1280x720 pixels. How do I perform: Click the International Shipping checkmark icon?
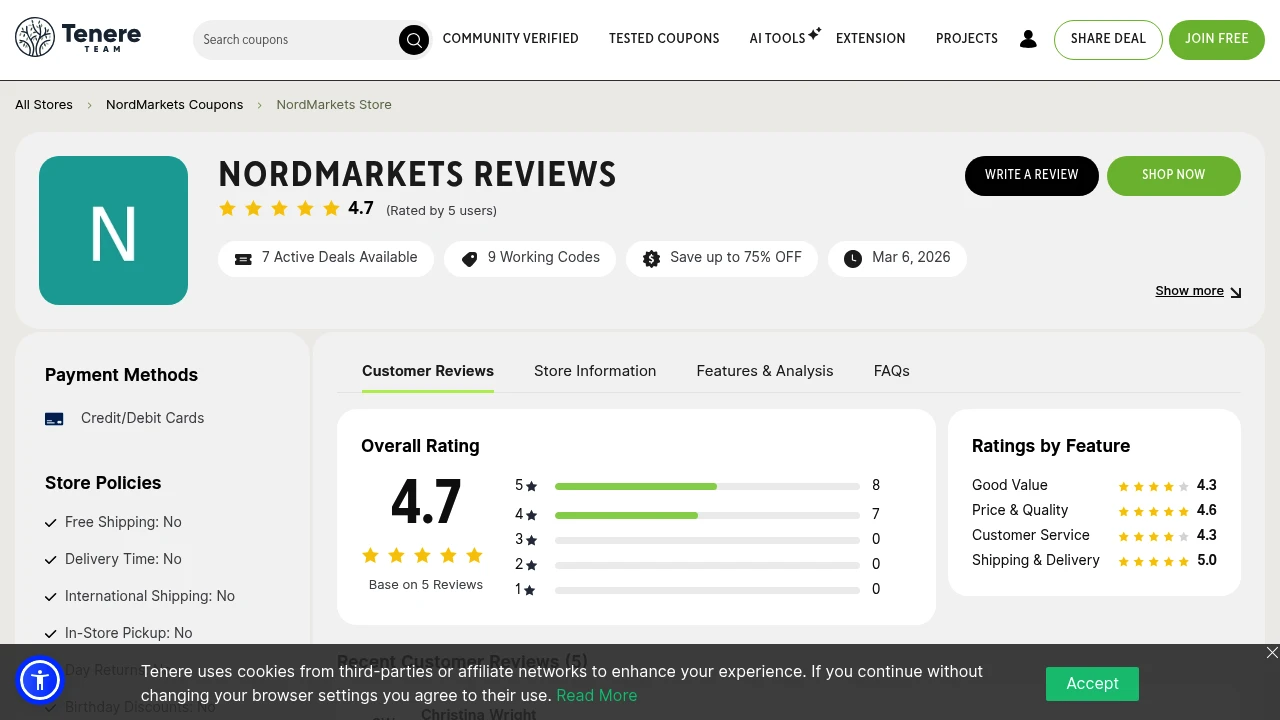pos(51,597)
